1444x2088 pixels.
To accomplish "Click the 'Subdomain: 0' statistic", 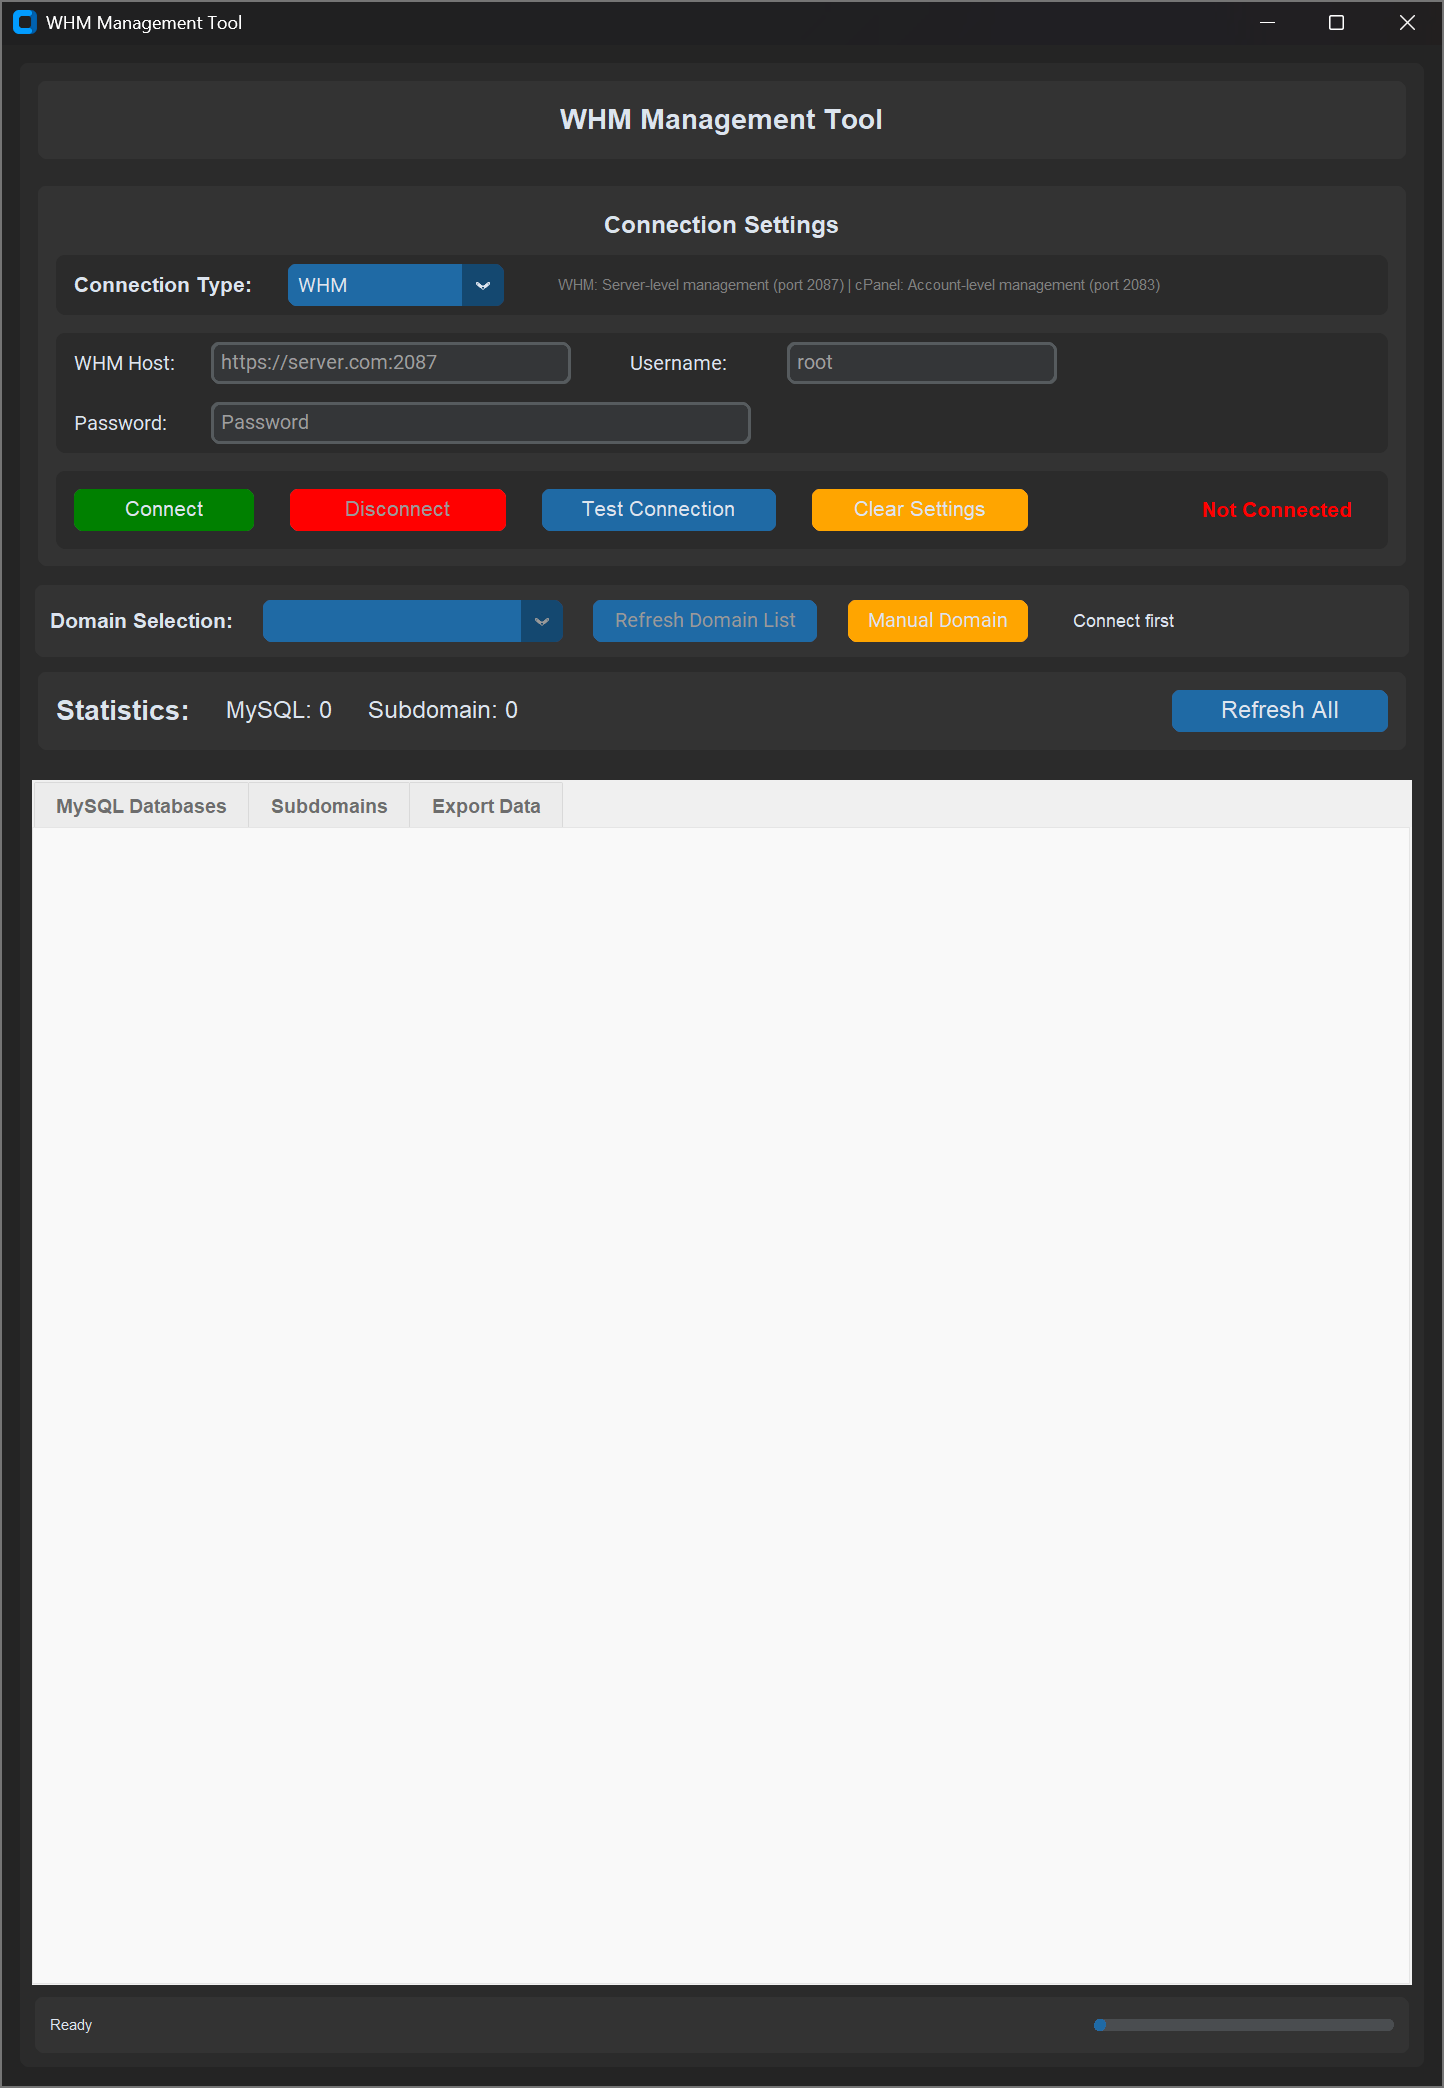I will (x=443, y=710).
